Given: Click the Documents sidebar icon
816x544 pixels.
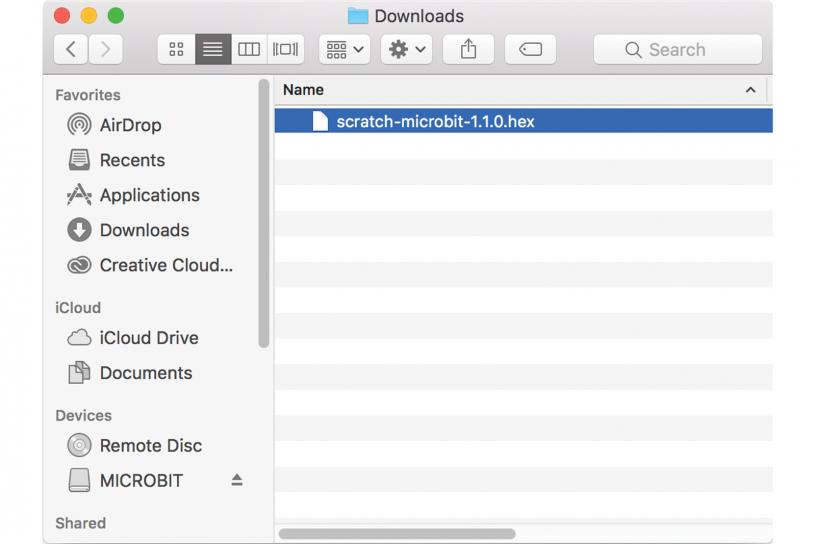Looking at the screenshot, I should pos(79,372).
